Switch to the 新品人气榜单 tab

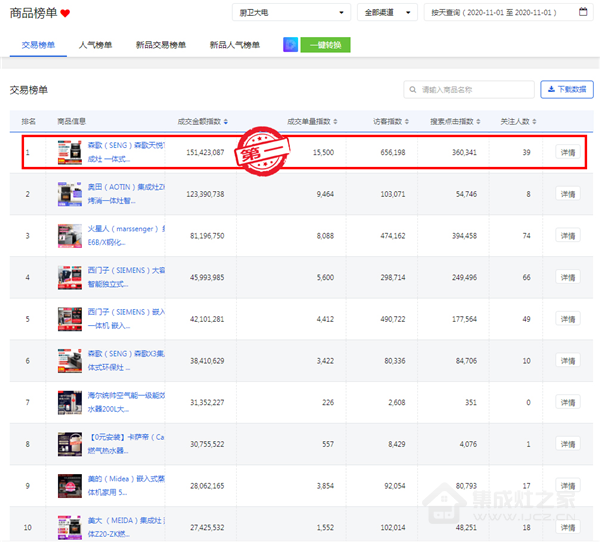235,45
